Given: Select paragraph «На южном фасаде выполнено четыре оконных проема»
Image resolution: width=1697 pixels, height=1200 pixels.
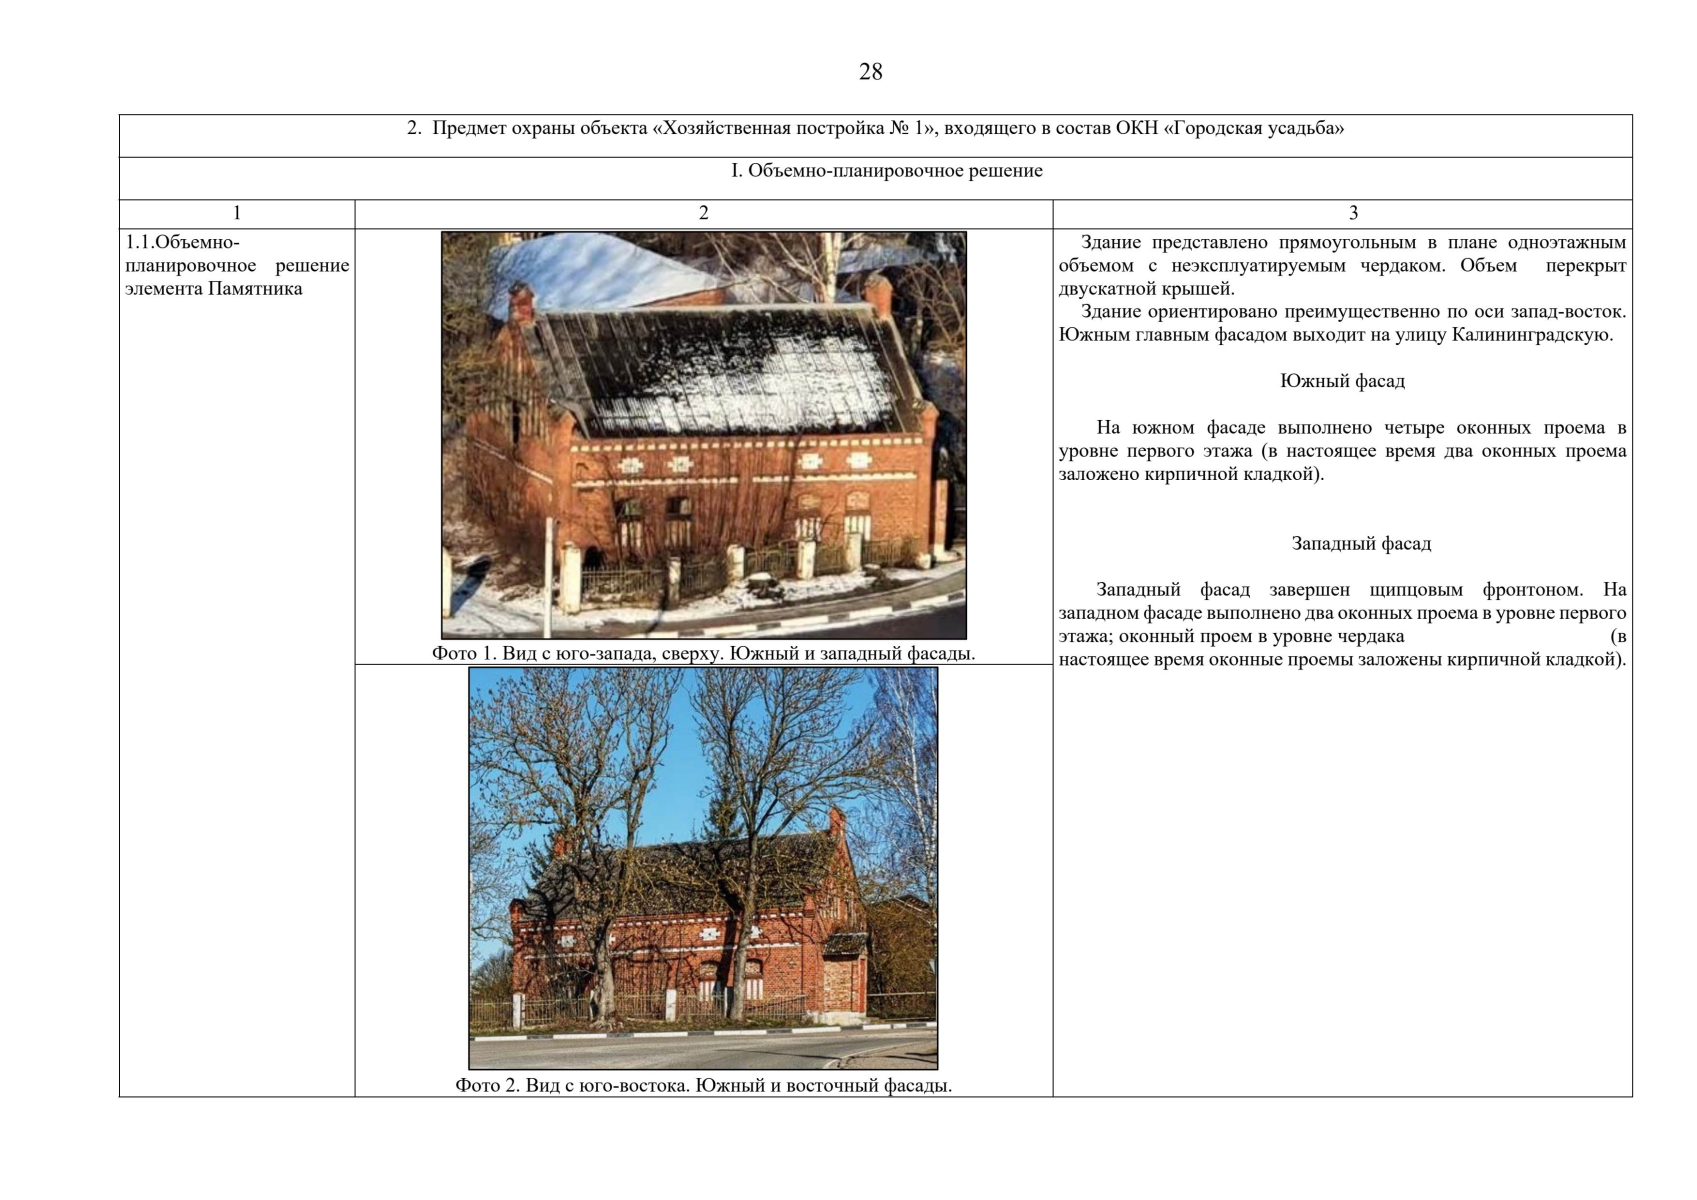Looking at the screenshot, I should click(x=1343, y=451).
